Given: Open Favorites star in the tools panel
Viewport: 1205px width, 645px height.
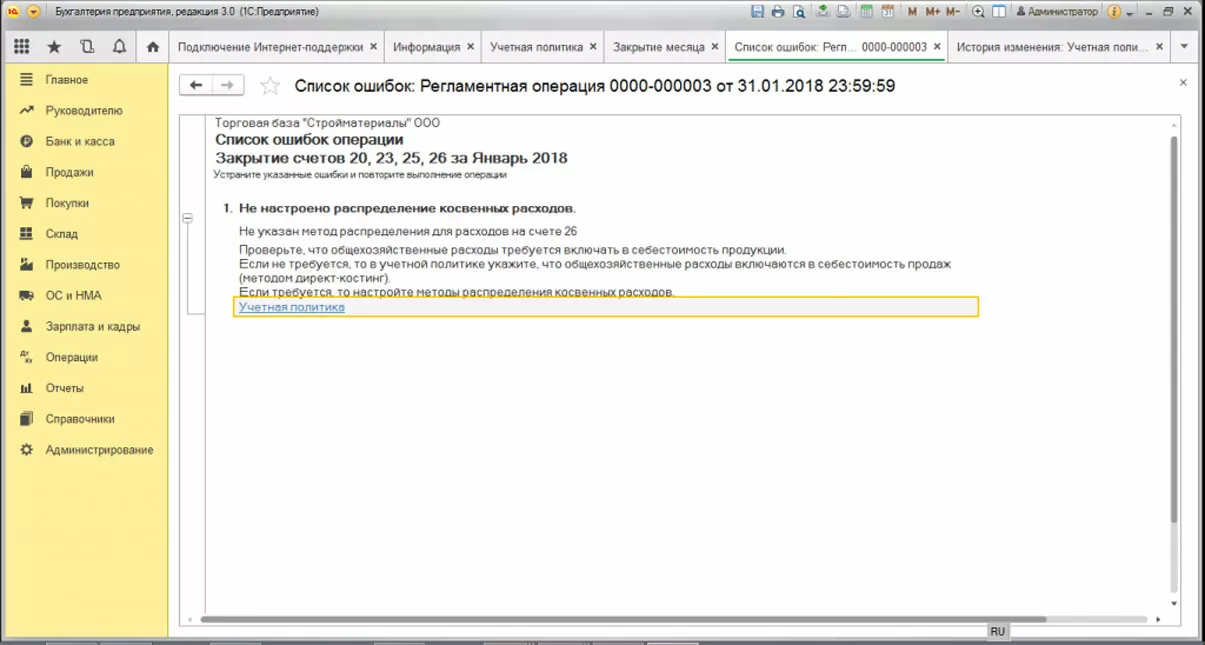Looking at the screenshot, I should click(x=54, y=47).
